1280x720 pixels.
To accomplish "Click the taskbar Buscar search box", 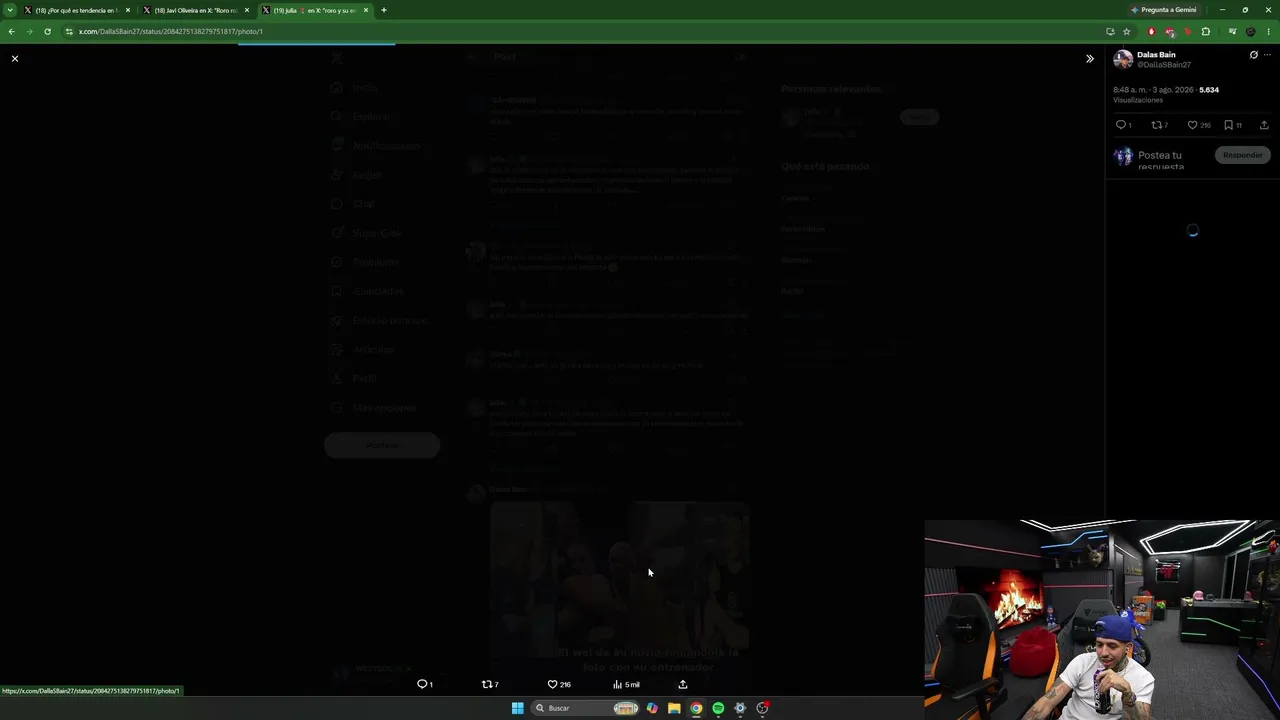I will (x=586, y=708).
